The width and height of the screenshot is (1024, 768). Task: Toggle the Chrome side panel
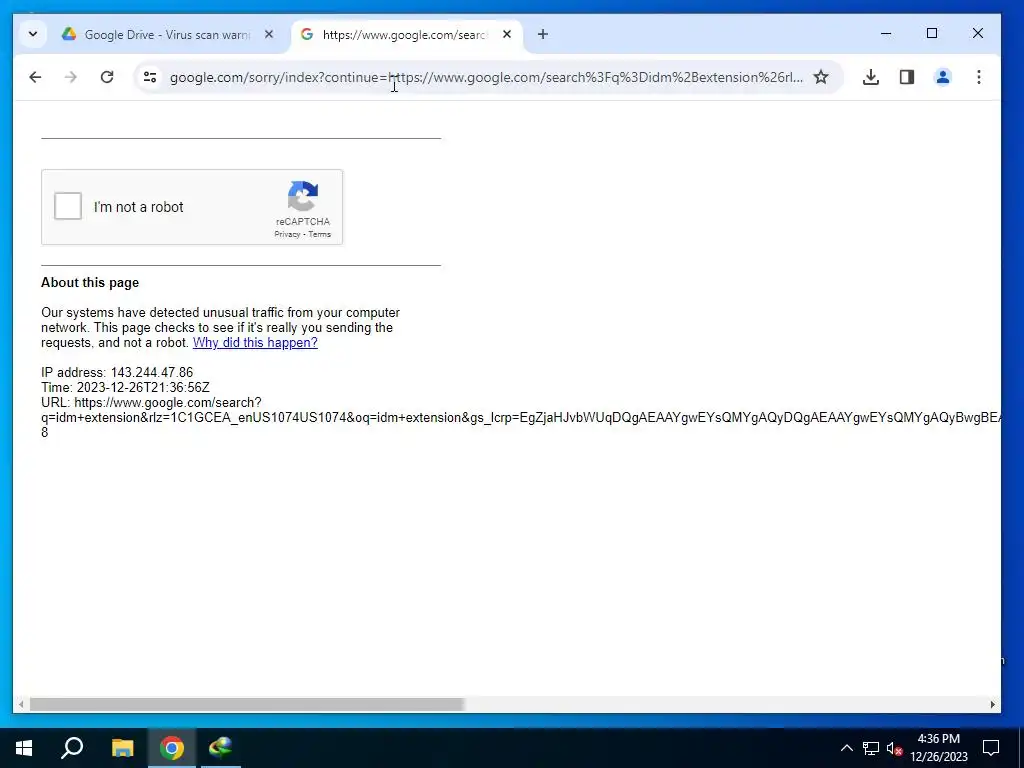(x=906, y=77)
